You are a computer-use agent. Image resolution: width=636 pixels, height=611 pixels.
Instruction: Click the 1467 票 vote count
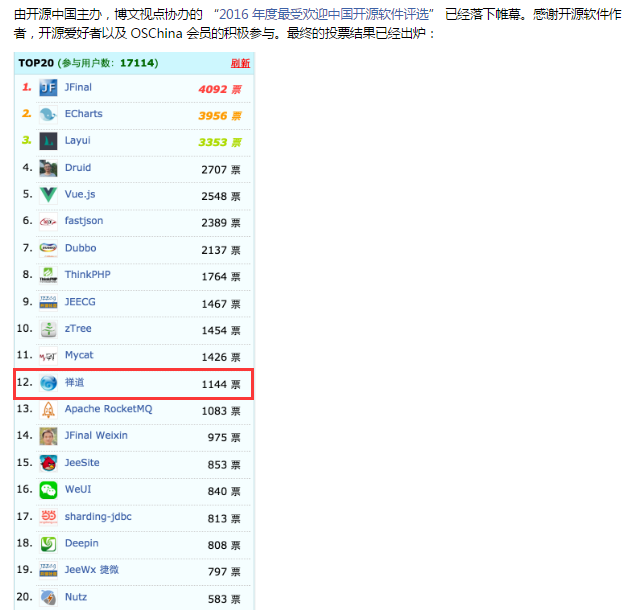(221, 304)
